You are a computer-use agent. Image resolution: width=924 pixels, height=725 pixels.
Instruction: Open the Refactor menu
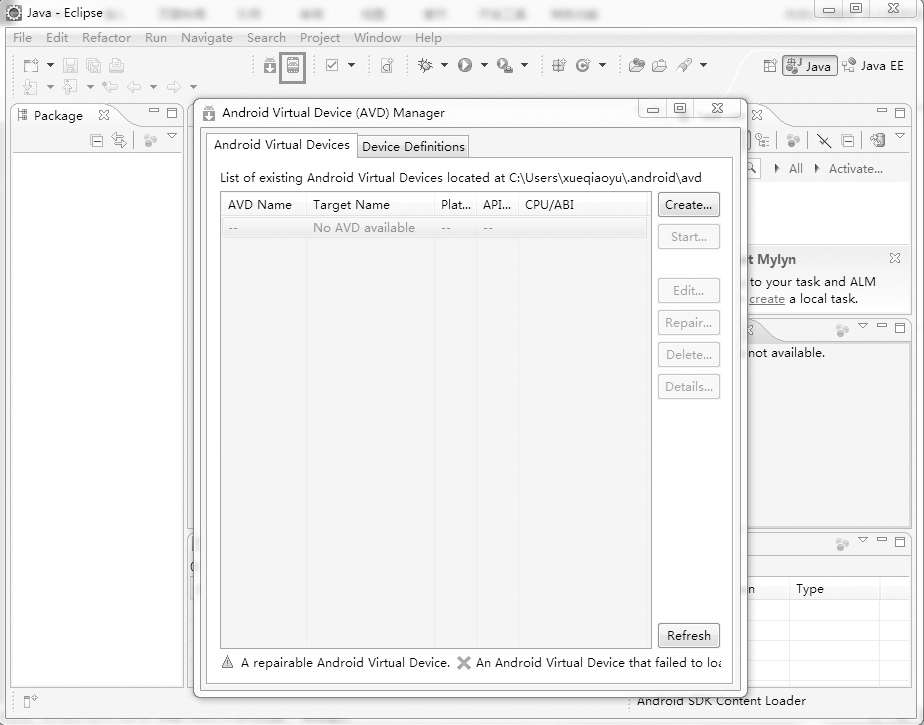pyautogui.click(x=107, y=38)
